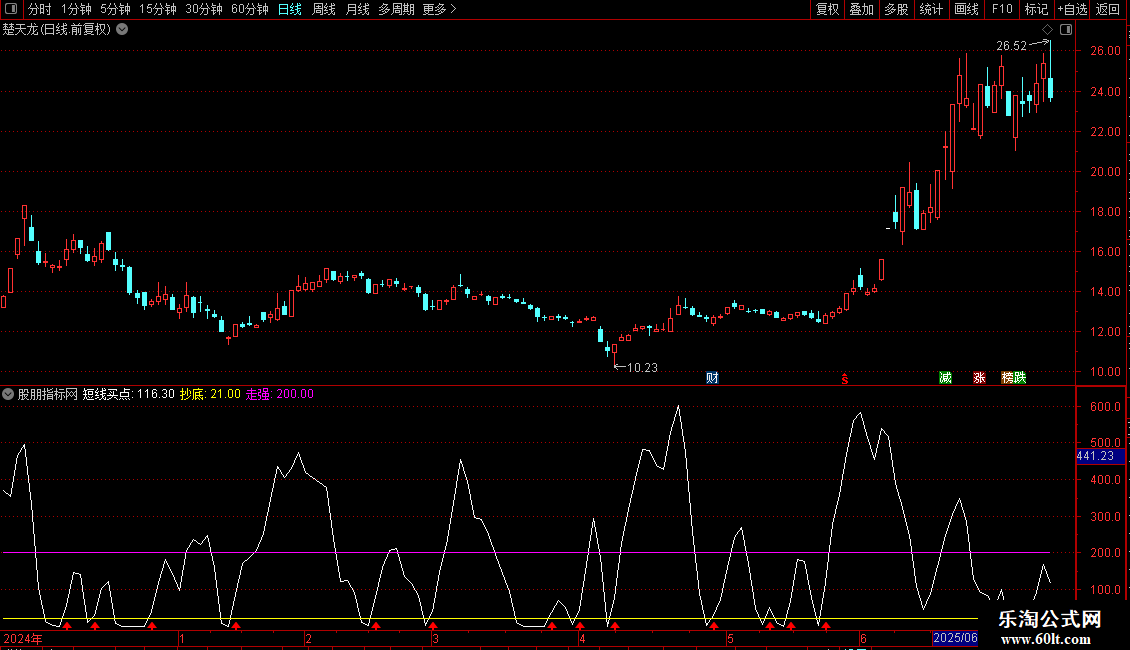Image resolution: width=1130 pixels, height=650 pixels.
Task: Click the brown 榜 event marker
Action: click(1007, 378)
